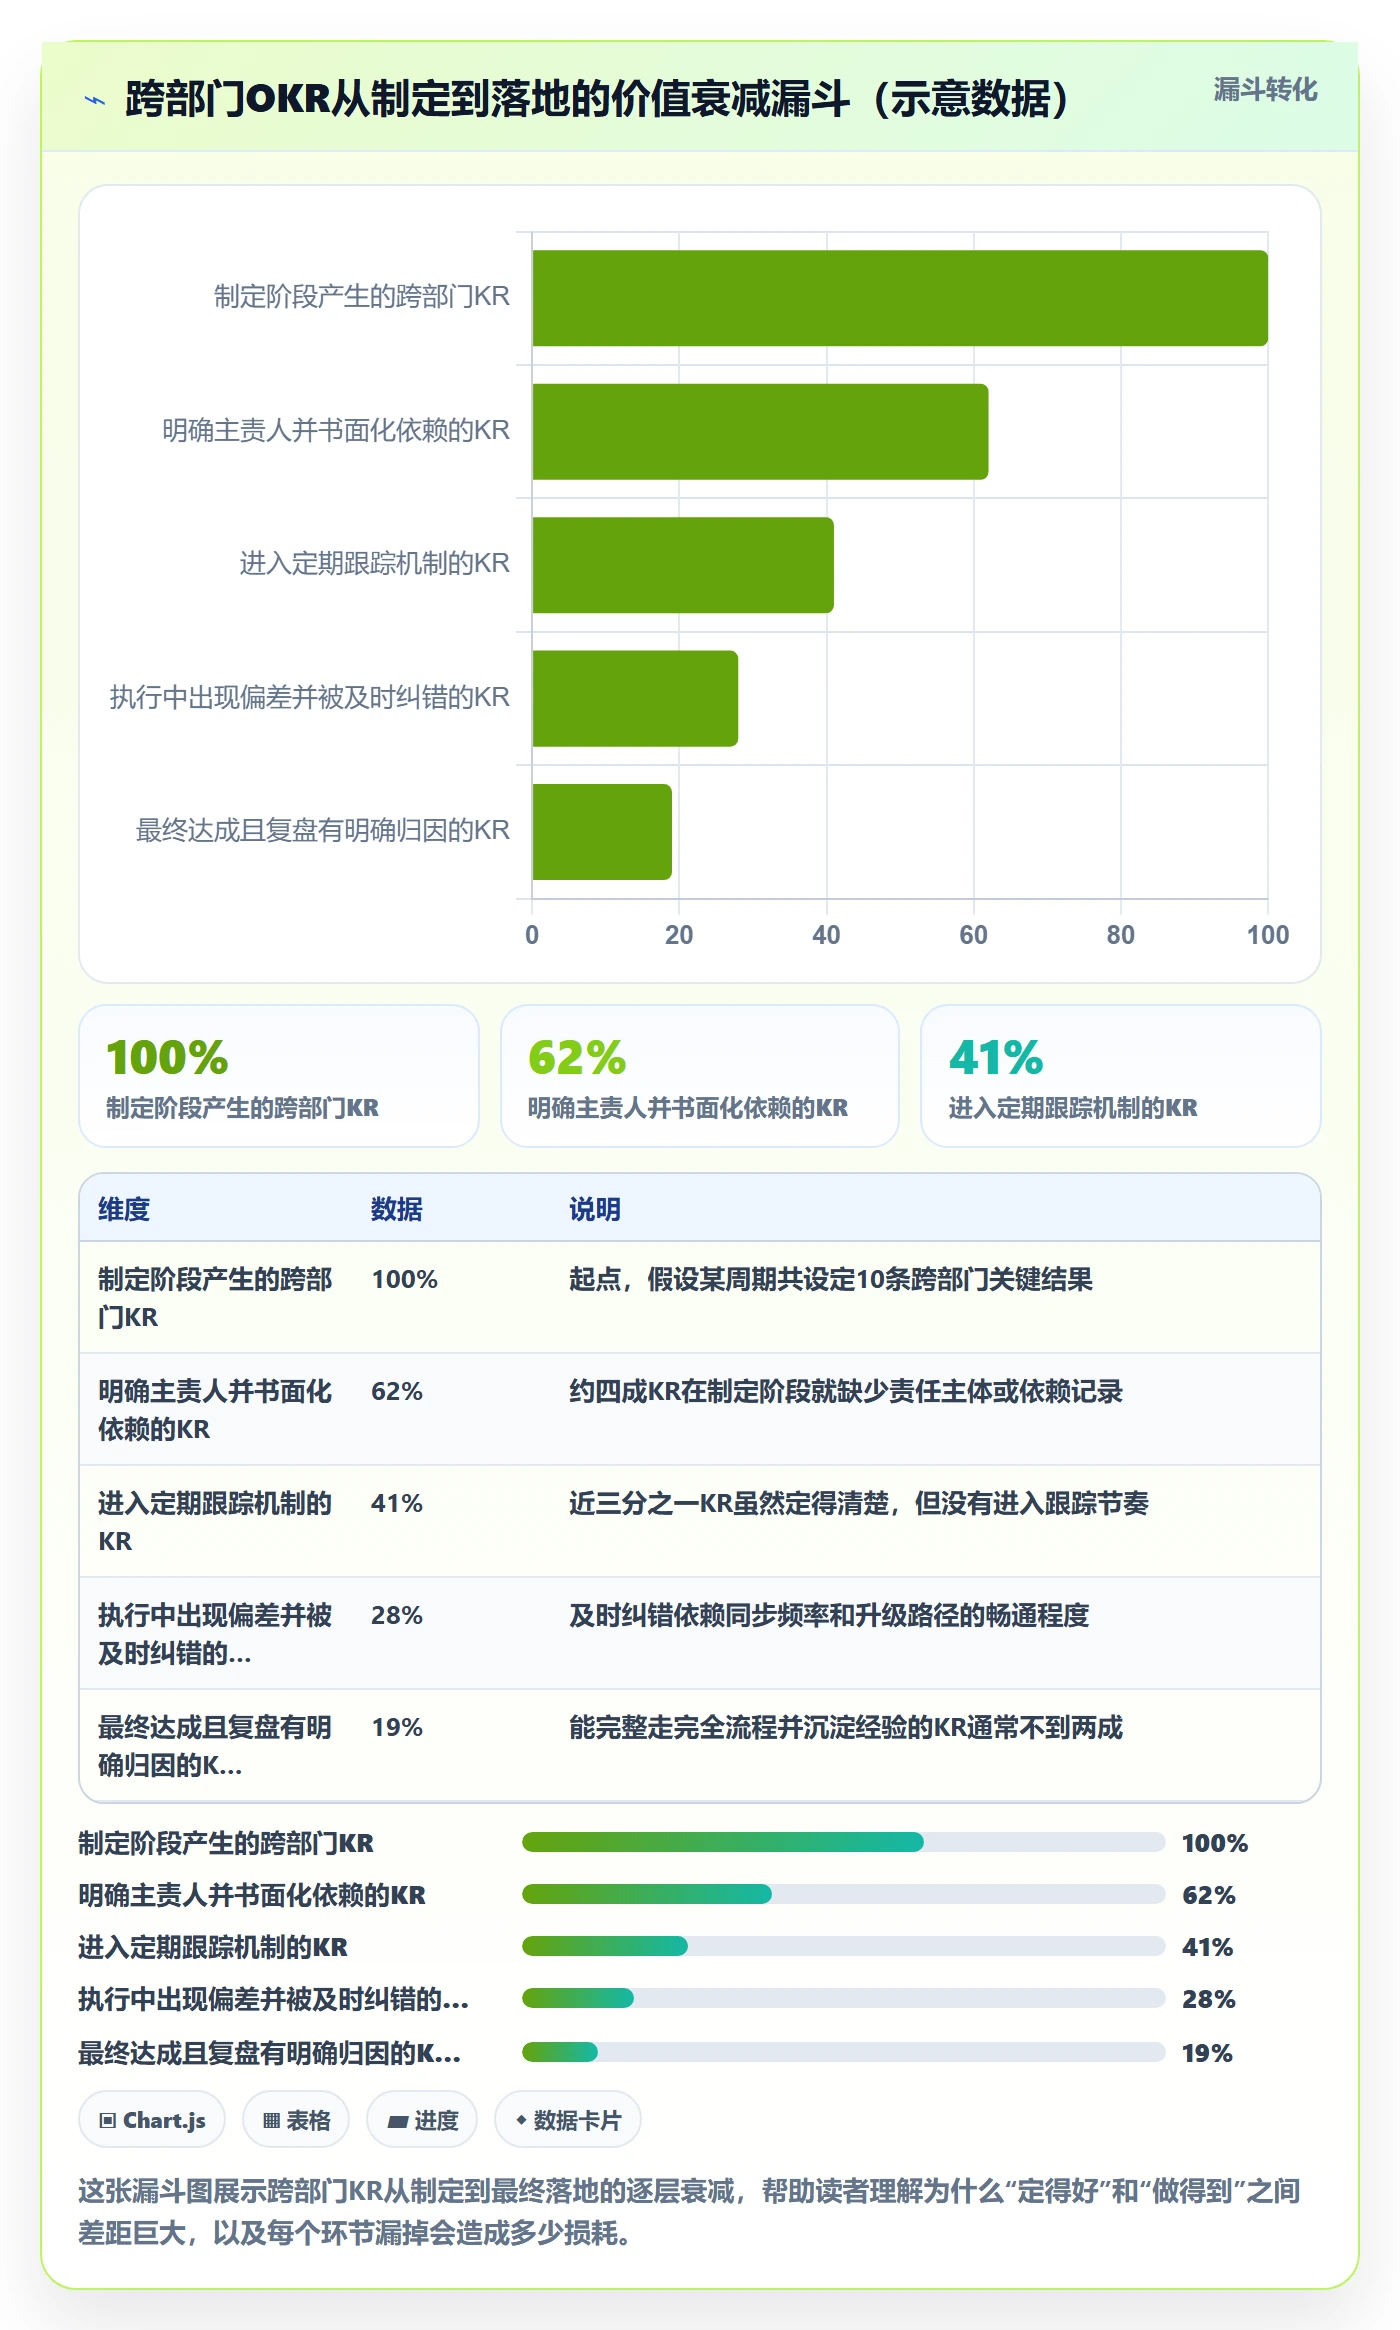This screenshot has width=1400, height=2330.
Task: Click the table cell 明确主责人并书面化依赖的KR
Action: 215,1410
